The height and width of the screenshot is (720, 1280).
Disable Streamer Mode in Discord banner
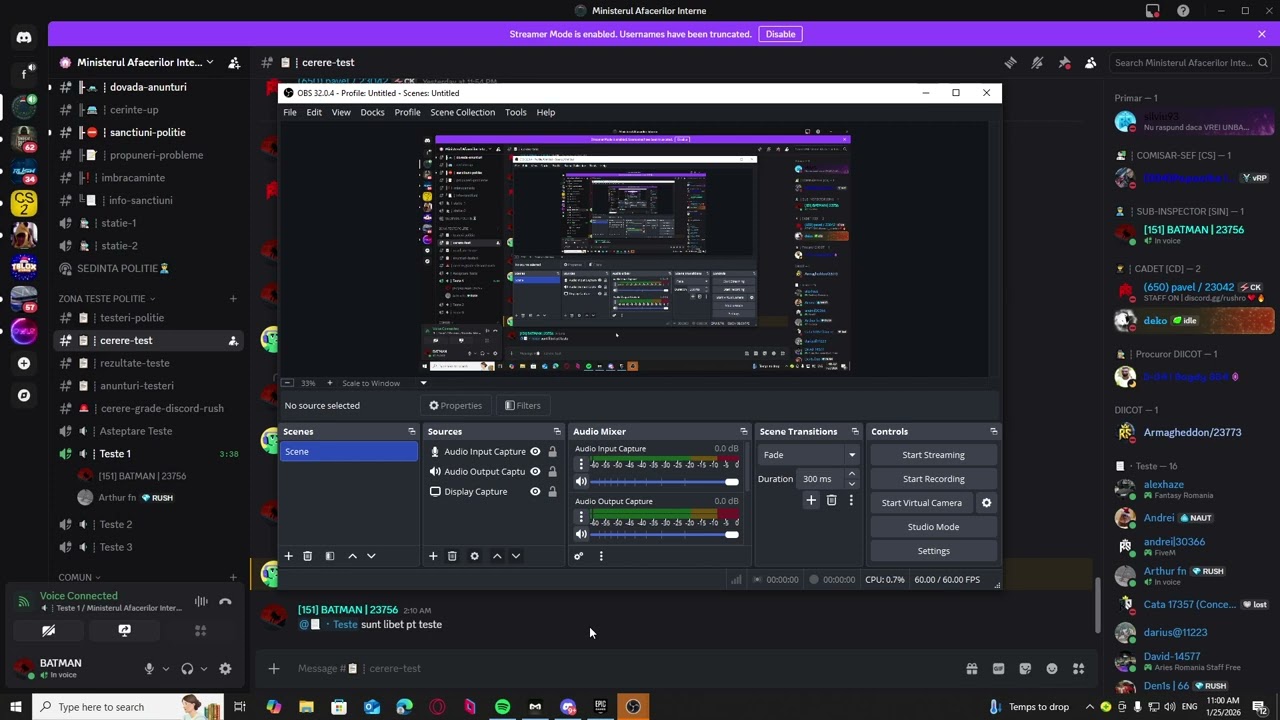(x=780, y=34)
